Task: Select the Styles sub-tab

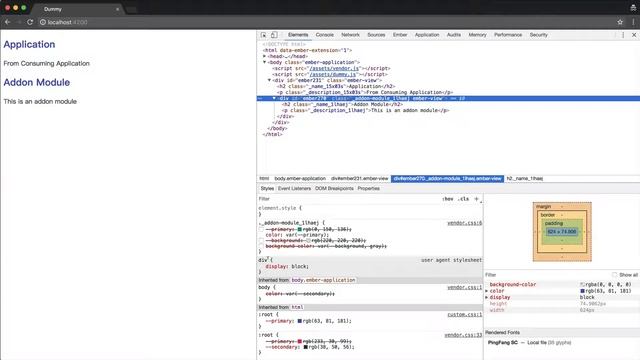Action: (267, 189)
